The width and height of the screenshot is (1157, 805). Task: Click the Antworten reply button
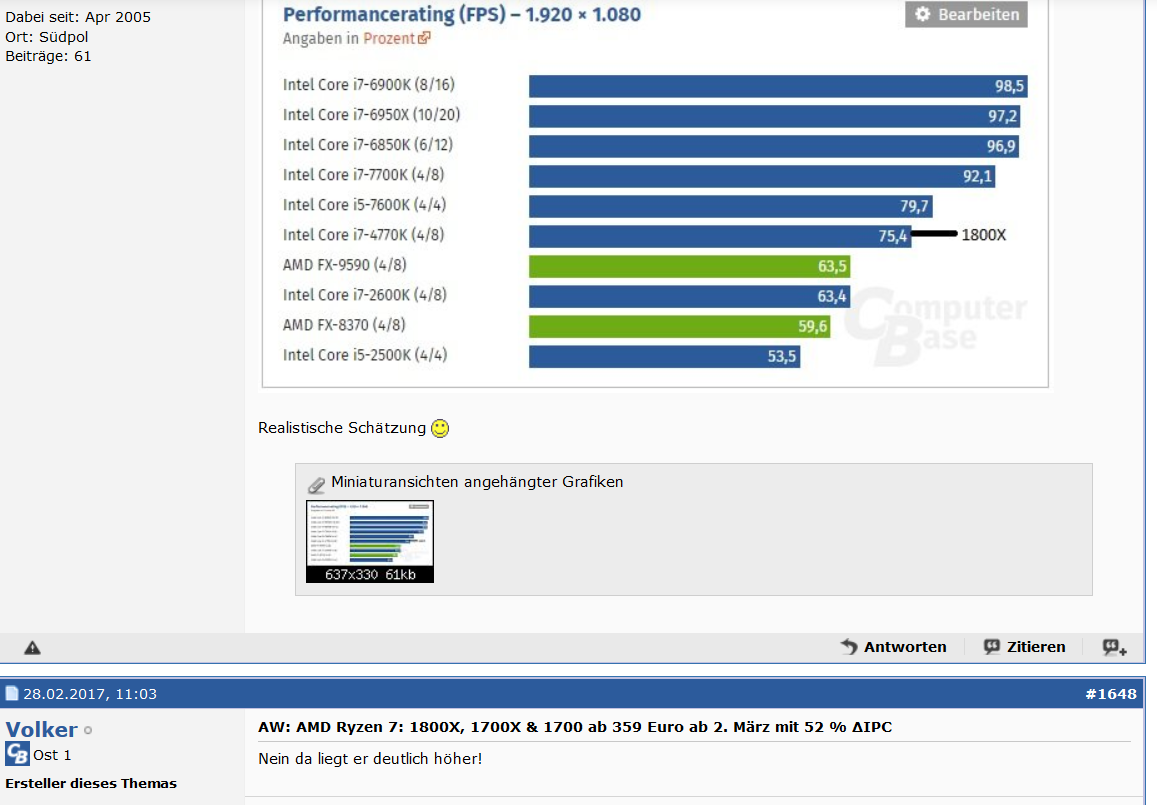pos(893,647)
